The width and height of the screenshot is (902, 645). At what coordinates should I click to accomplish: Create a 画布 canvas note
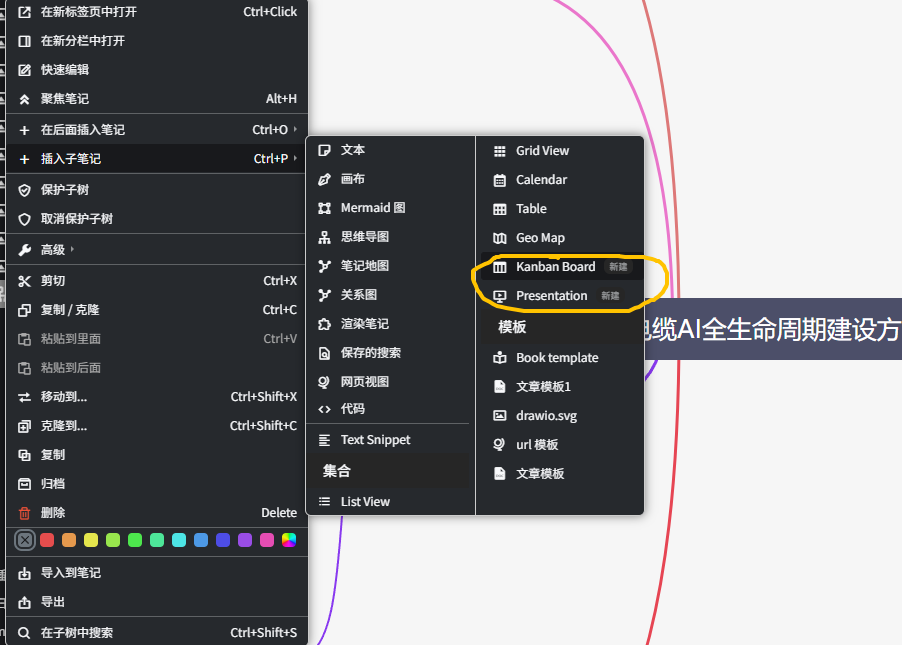click(352, 179)
